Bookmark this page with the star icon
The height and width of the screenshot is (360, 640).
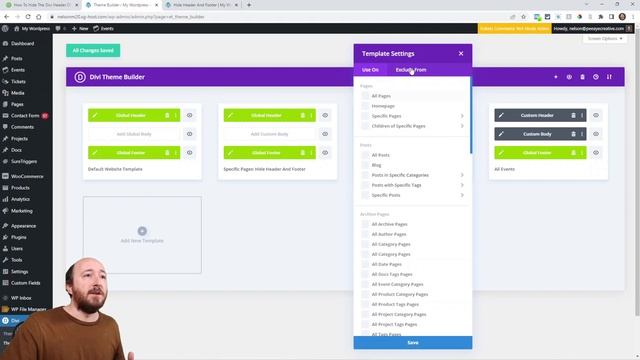click(524, 17)
